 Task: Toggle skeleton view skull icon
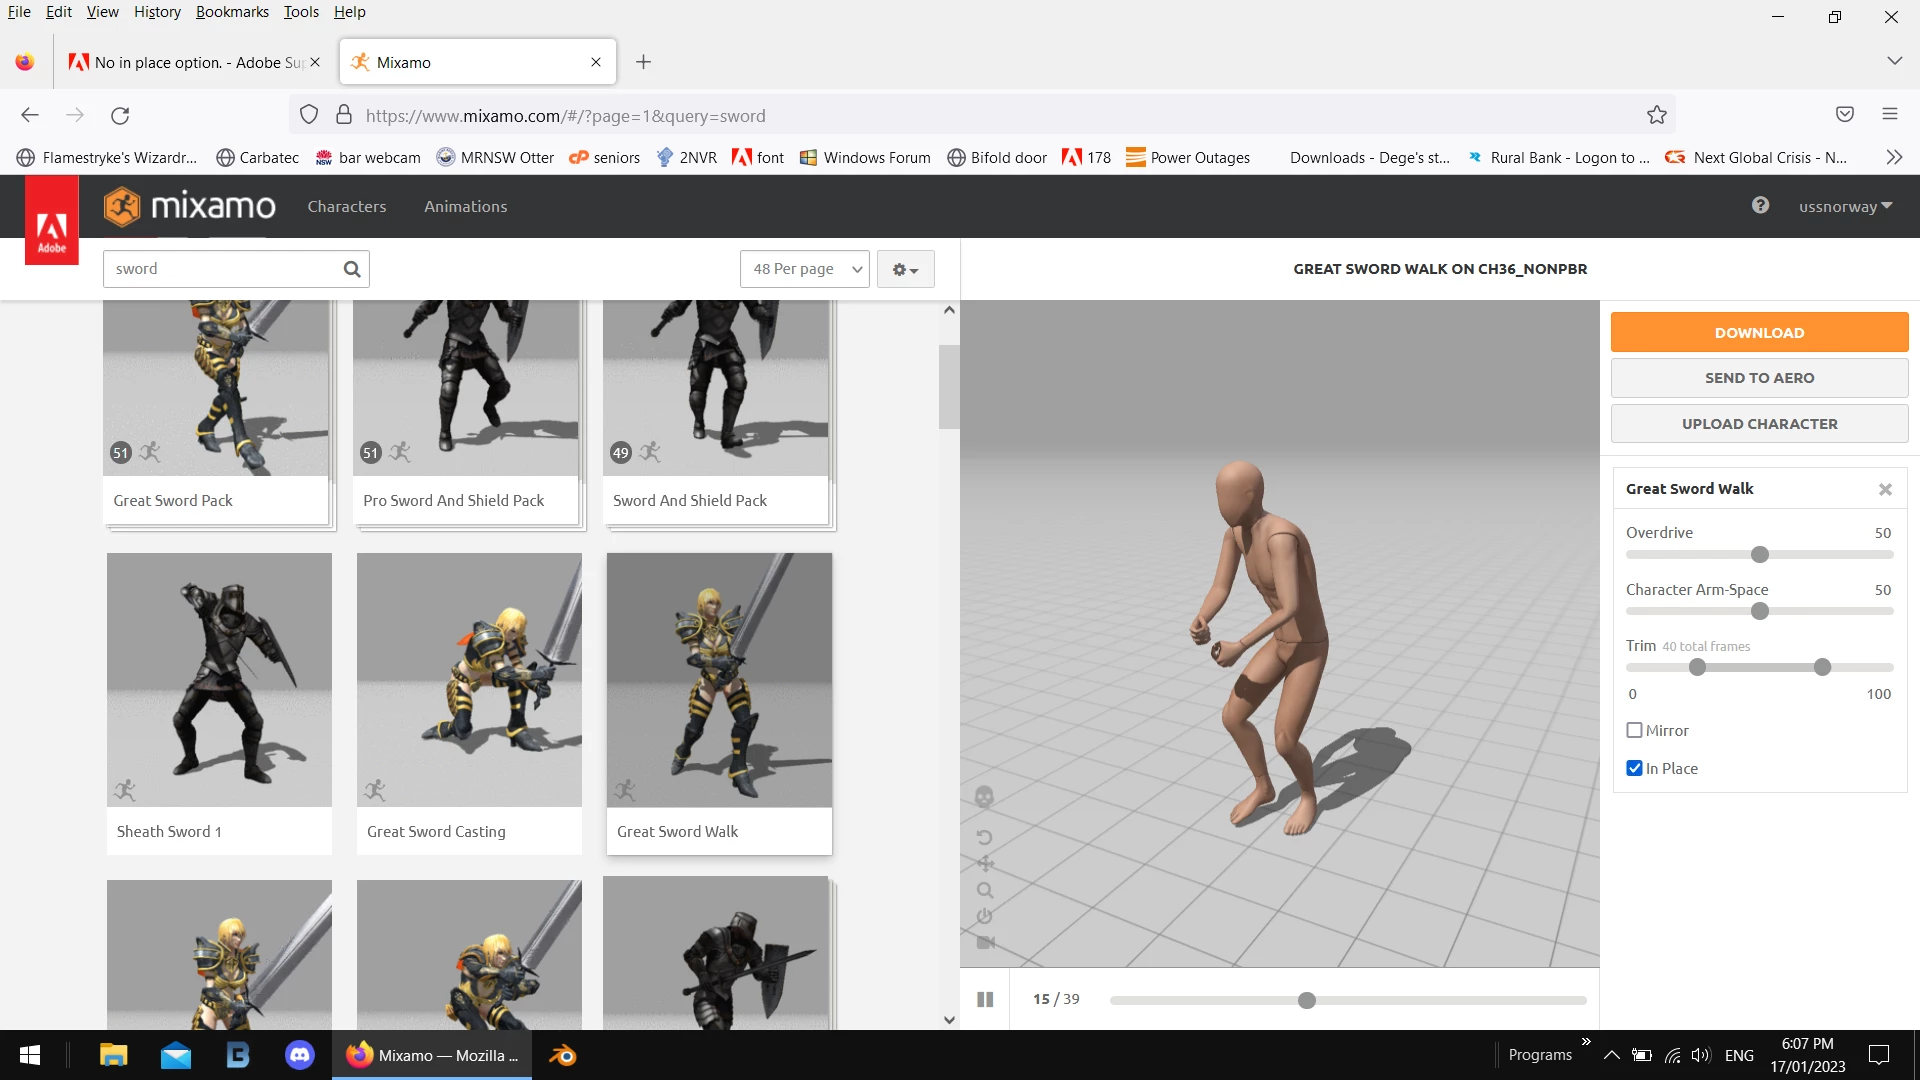984,797
